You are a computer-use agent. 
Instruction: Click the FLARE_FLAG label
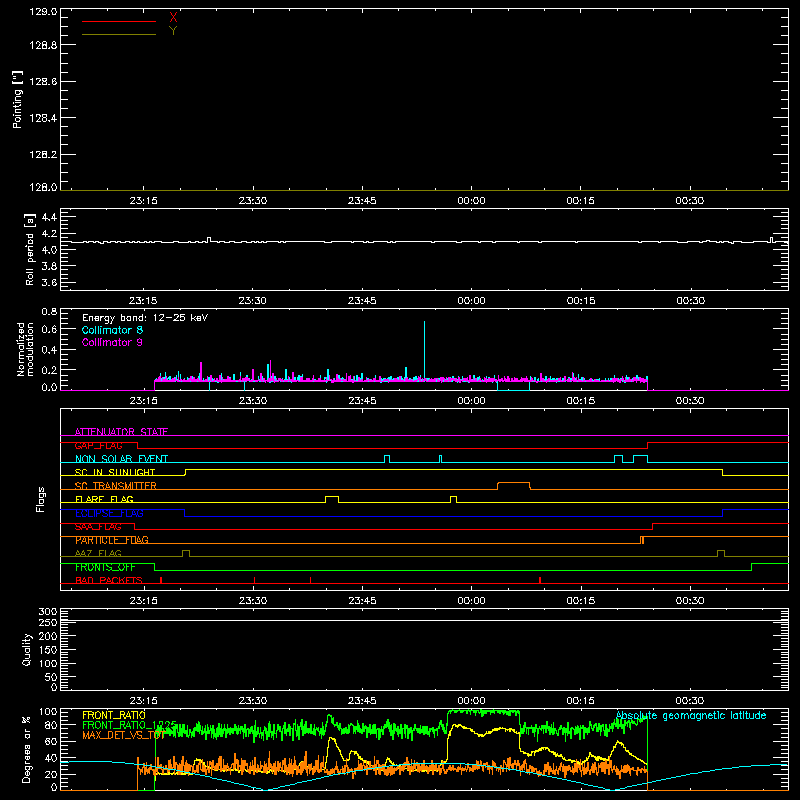pyautogui.click(x=104, y=499)
